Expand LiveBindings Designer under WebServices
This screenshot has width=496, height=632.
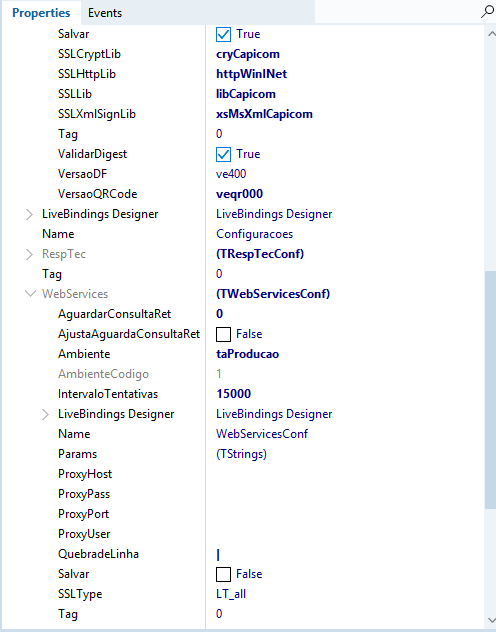(x=45, y=414)
